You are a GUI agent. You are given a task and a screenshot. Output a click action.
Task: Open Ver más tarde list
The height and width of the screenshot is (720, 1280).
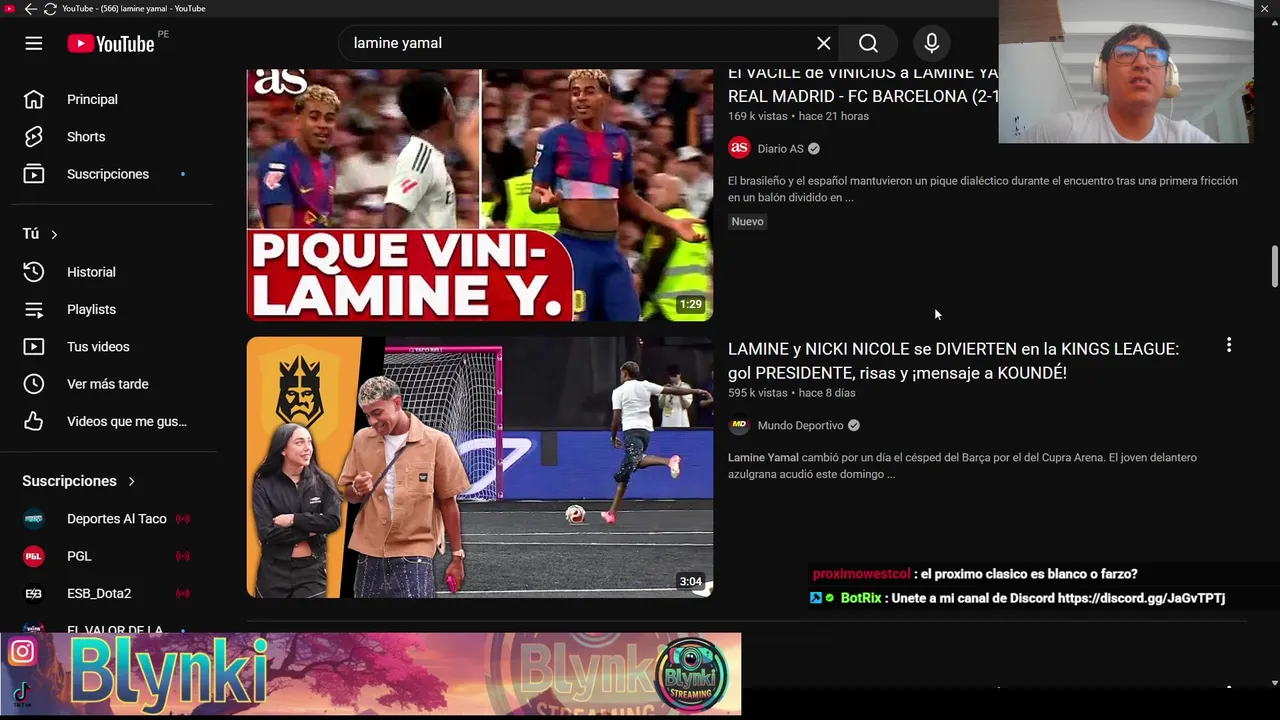tap(108, 384)
